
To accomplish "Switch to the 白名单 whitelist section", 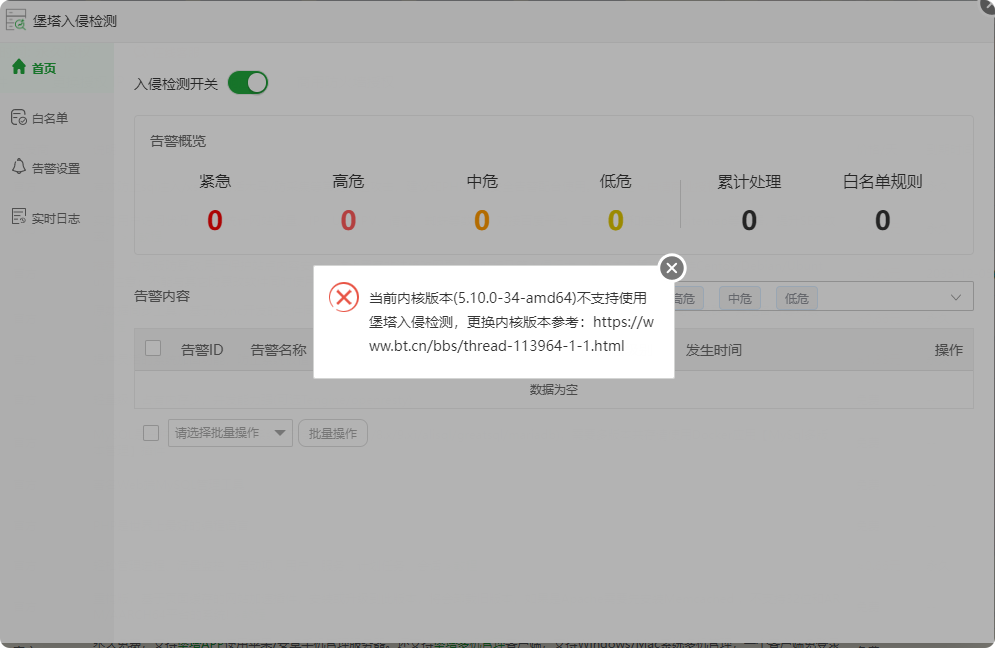I will (x=47, y=117).
